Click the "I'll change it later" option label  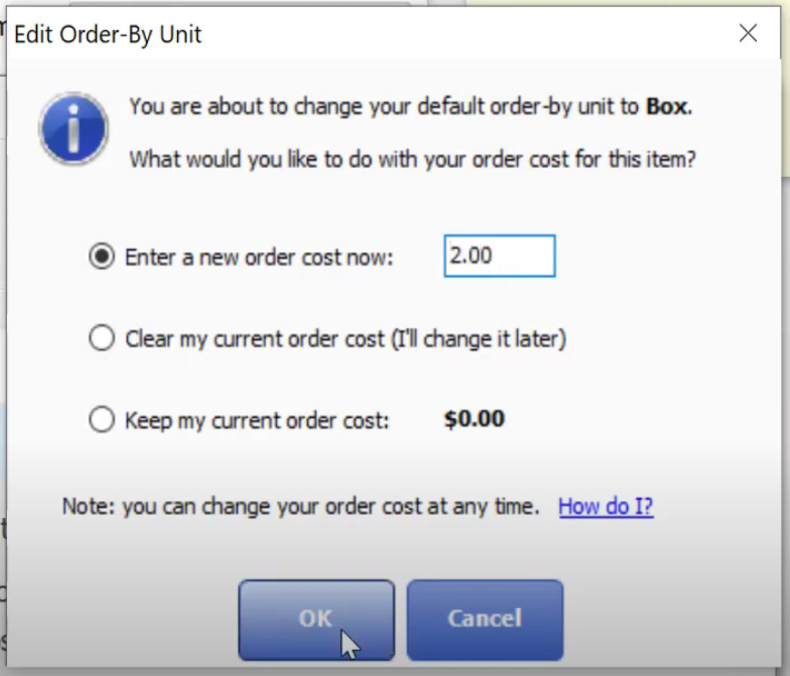(x=346, y=339)
